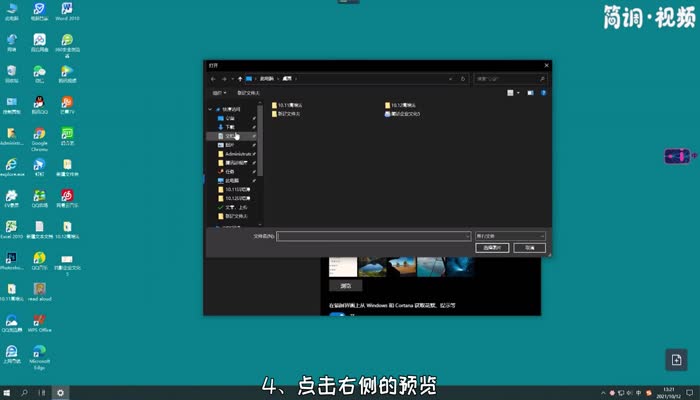Click into the file name input field
The width and height of the screenshot is (700, 400).
[373, 236]
